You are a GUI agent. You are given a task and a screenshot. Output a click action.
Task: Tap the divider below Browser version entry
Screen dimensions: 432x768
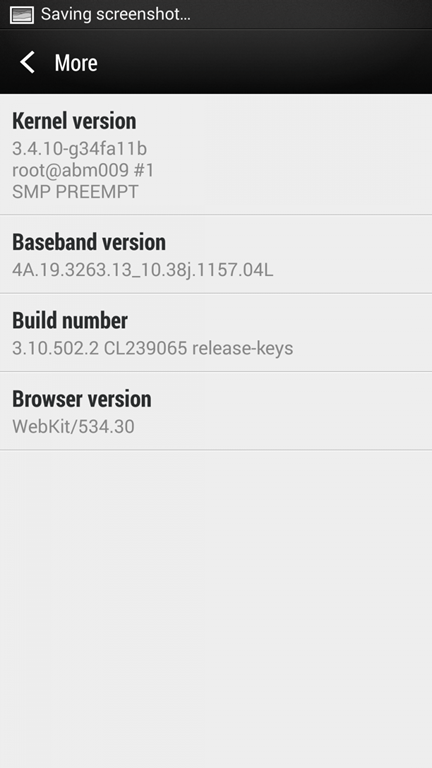pos(216,450)
